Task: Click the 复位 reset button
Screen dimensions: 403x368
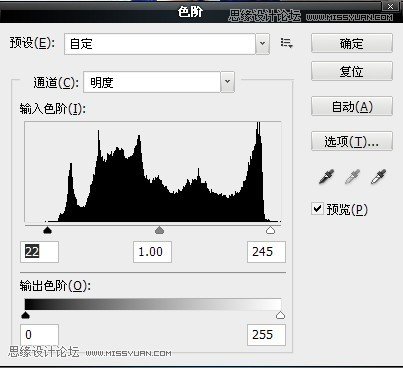Action: 352,71
